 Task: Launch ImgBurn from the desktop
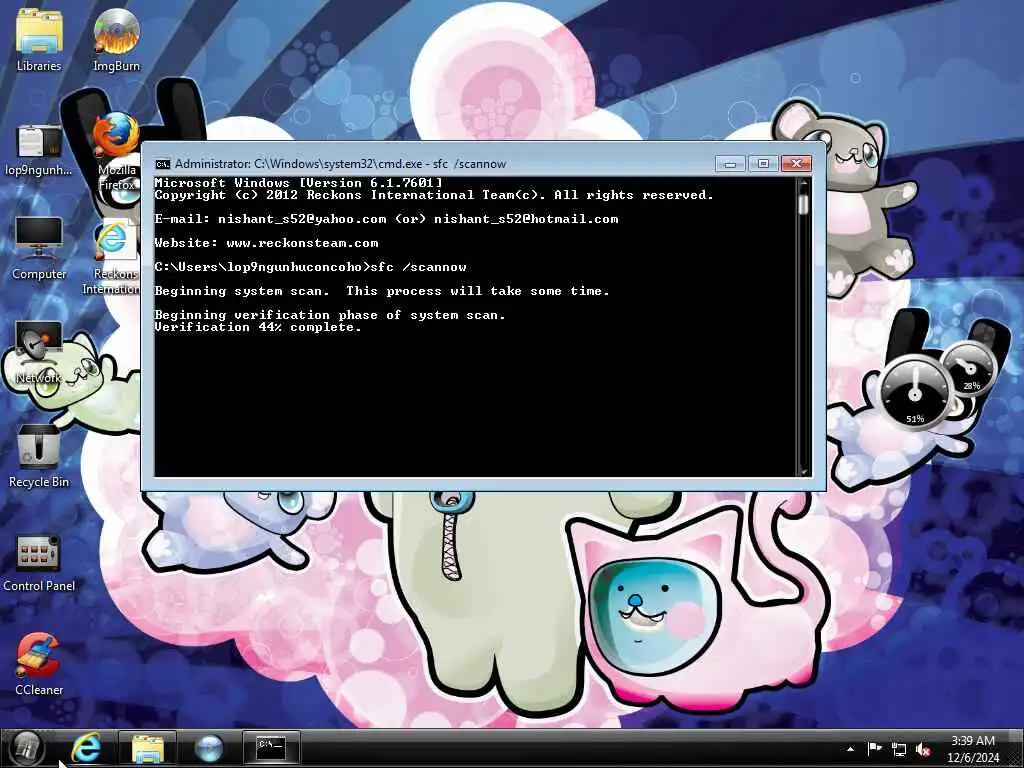click(x=116, y=39)
